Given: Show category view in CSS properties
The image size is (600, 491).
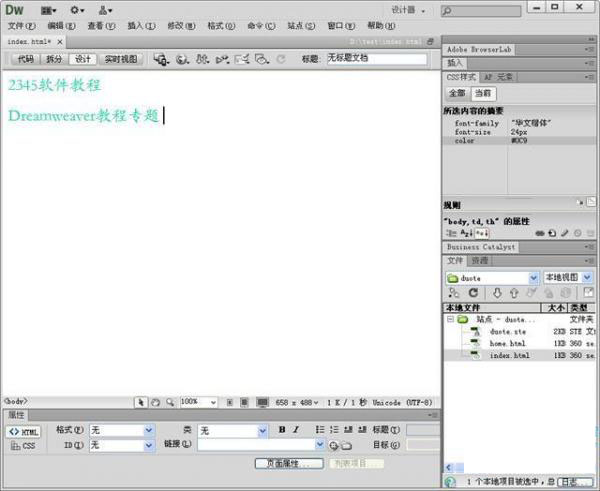Looking at the screenshot, I should [x=451, y=233].
